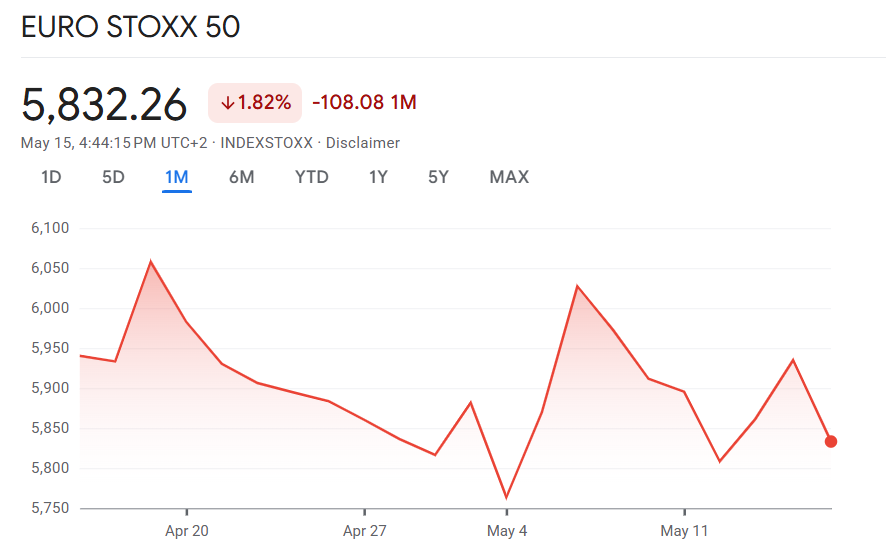Switch to 1Y chart range
The width and height of the screenshot is (886, 548).
378,177
